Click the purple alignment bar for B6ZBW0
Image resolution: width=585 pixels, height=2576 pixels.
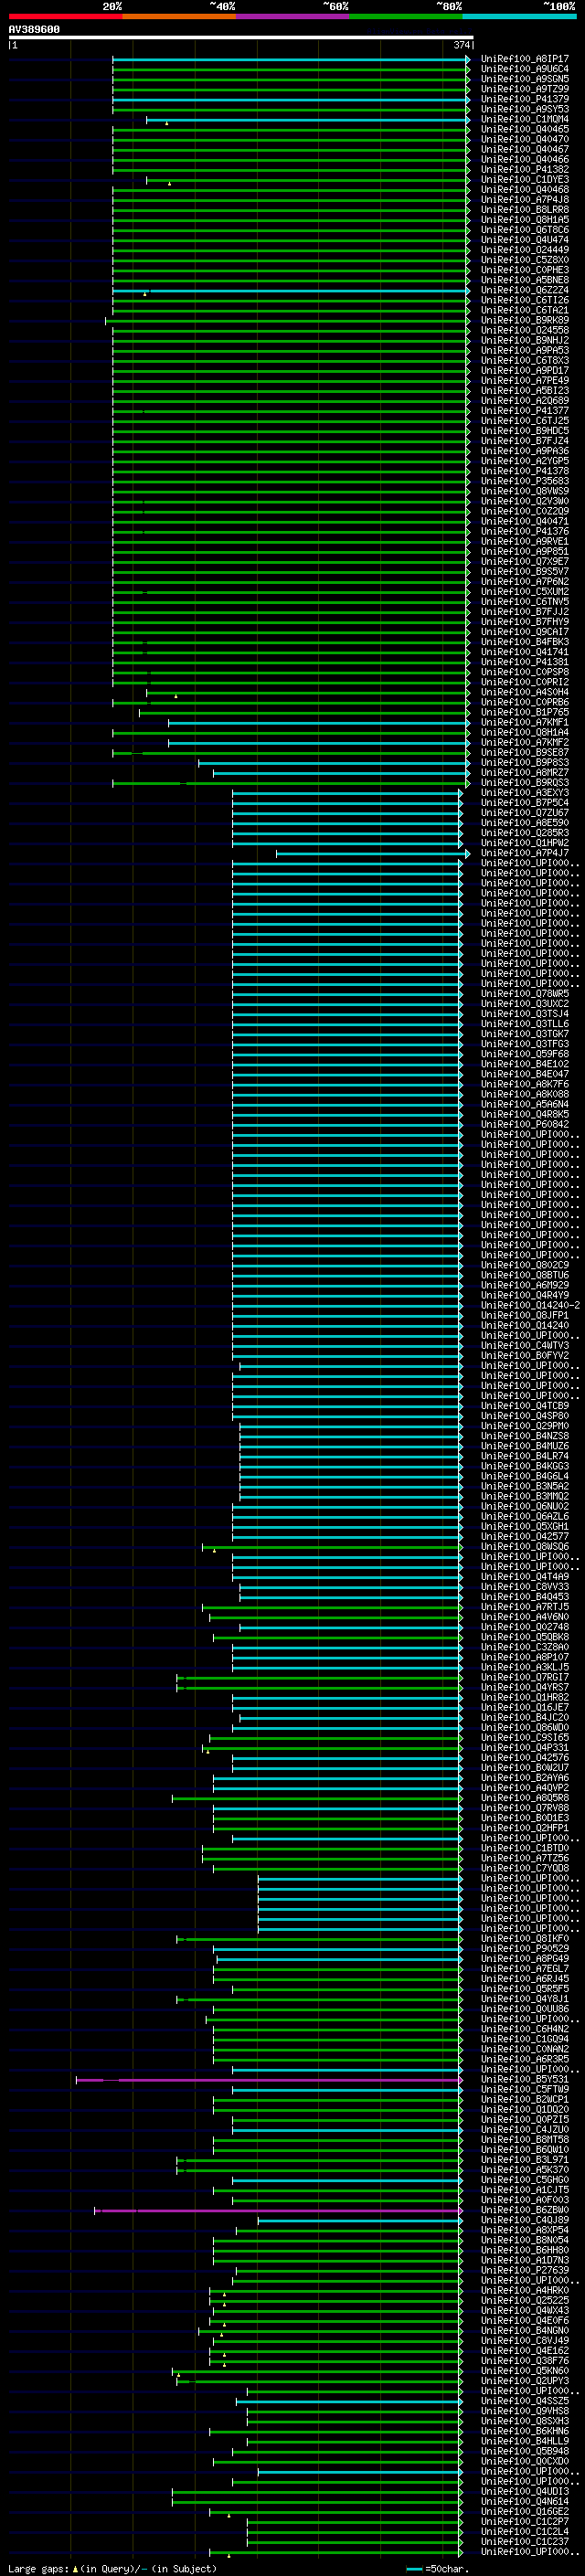pos(278,2211)
